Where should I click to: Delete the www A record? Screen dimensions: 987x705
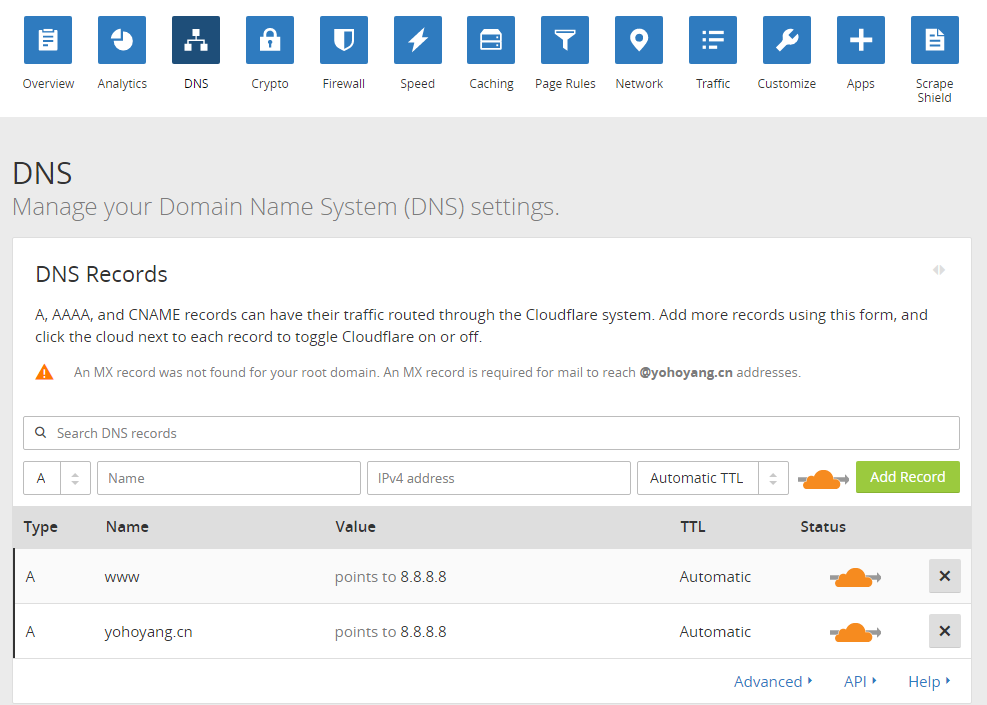(944, 576)
